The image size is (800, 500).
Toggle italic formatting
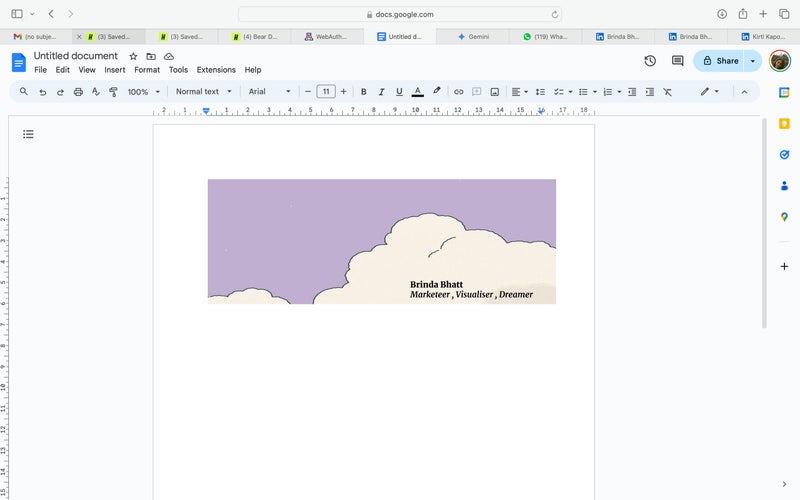click(381, 92)
